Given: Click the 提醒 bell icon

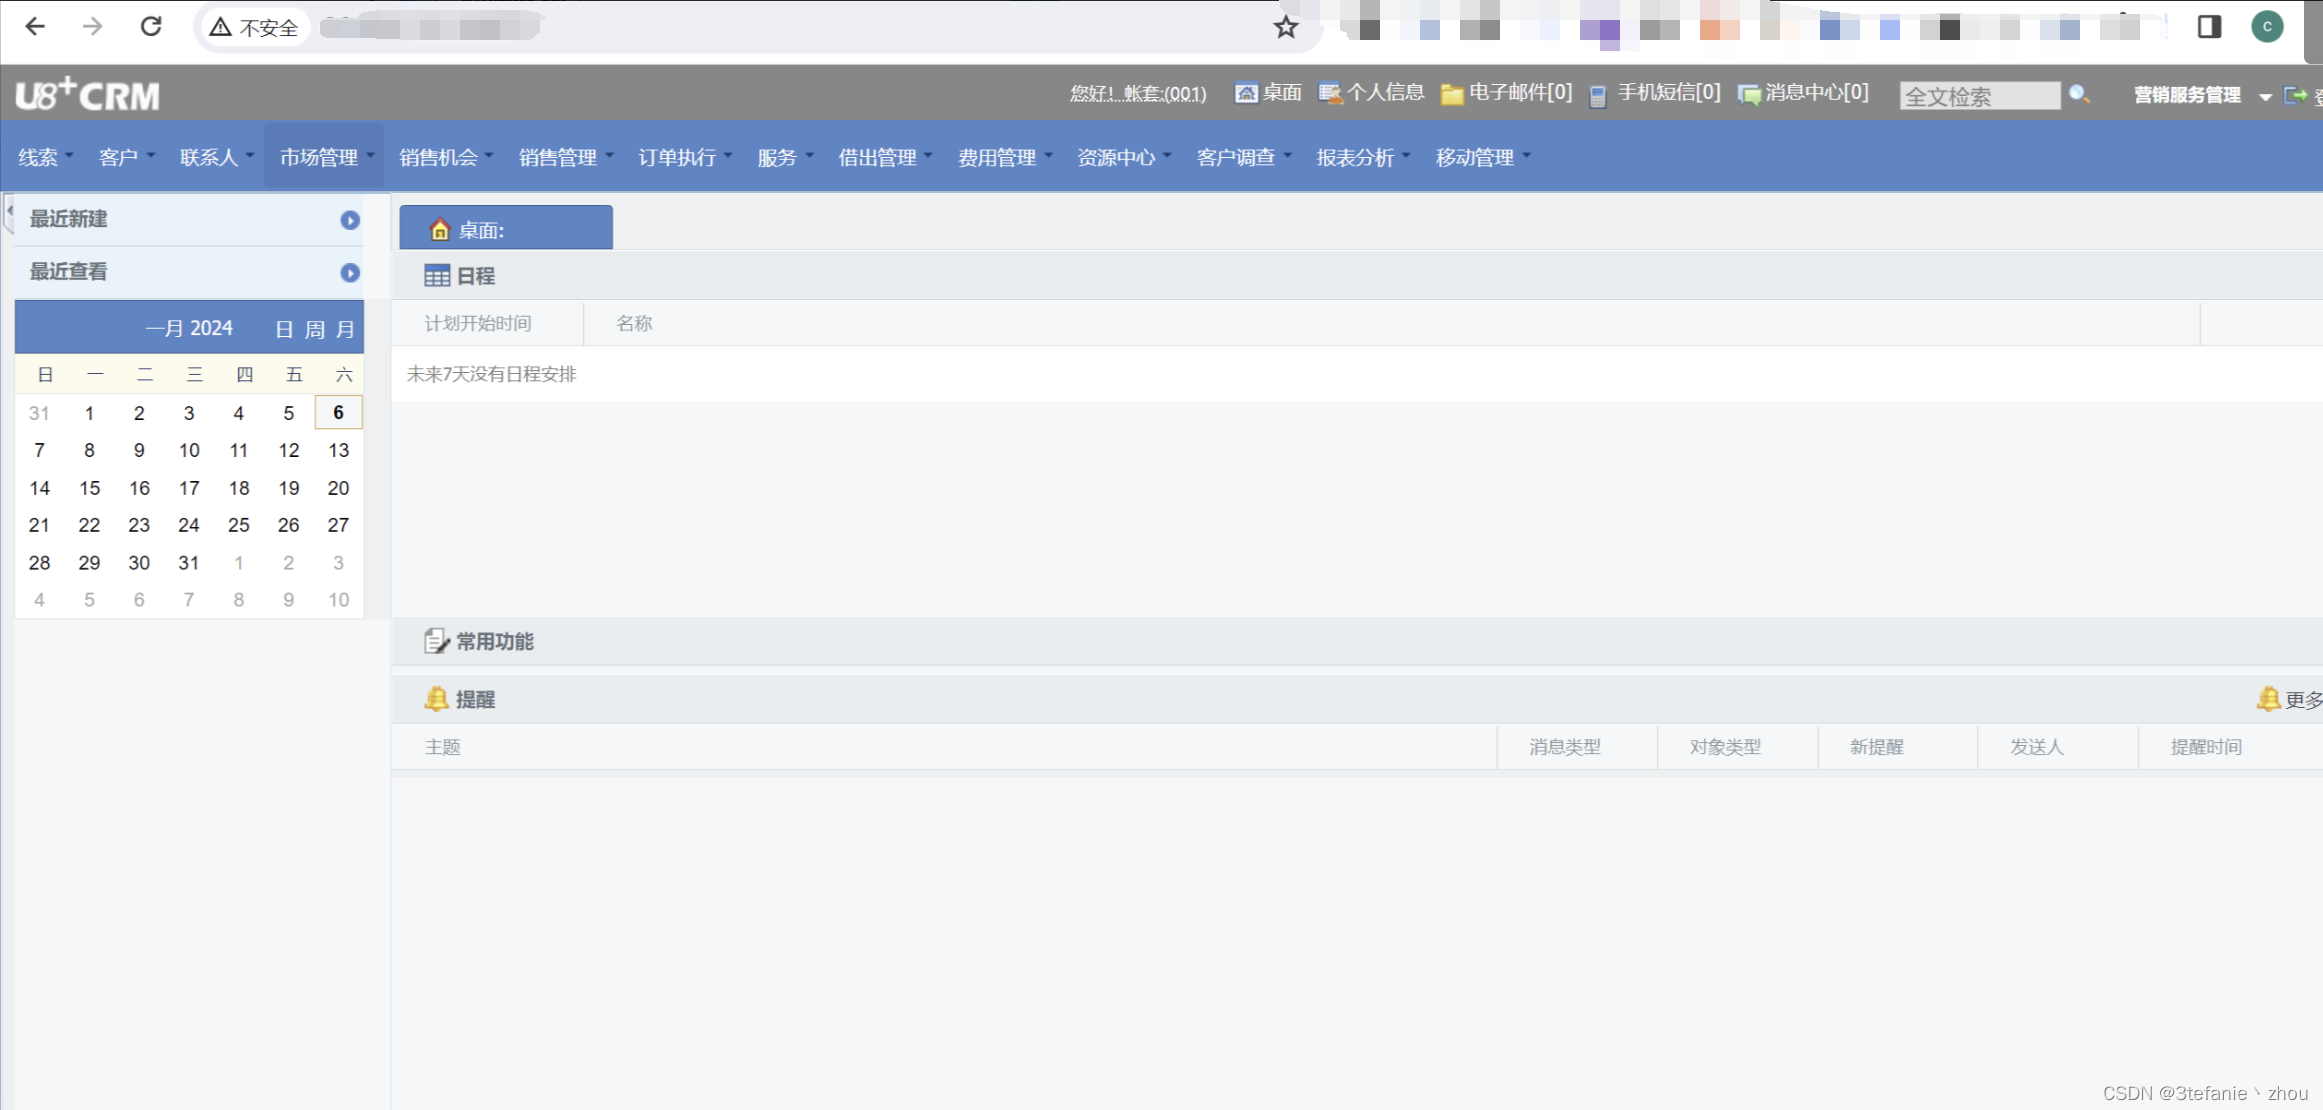Looking at the screenshot, I should (x=436, y=699).
